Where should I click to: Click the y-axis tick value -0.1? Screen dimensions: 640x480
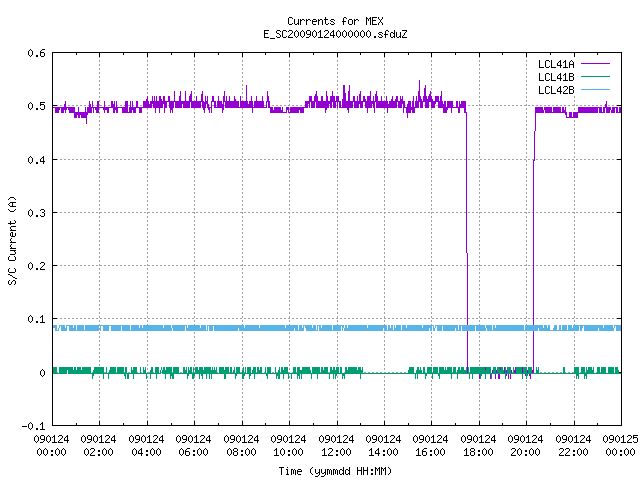[33, 426]
